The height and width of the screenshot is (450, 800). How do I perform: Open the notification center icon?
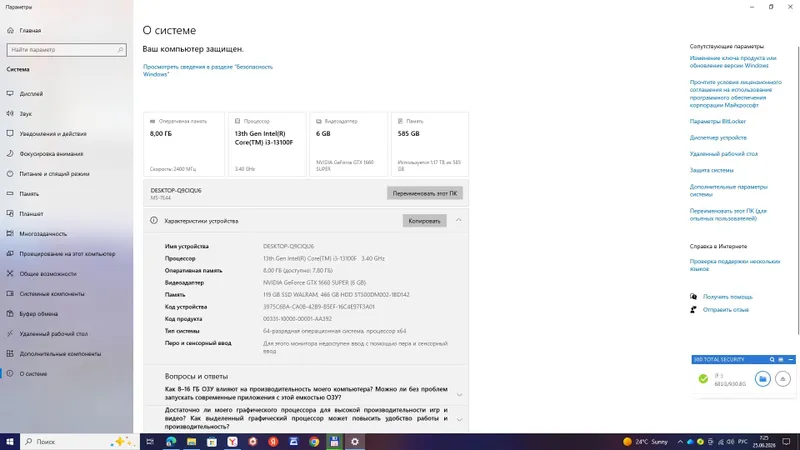787,442
